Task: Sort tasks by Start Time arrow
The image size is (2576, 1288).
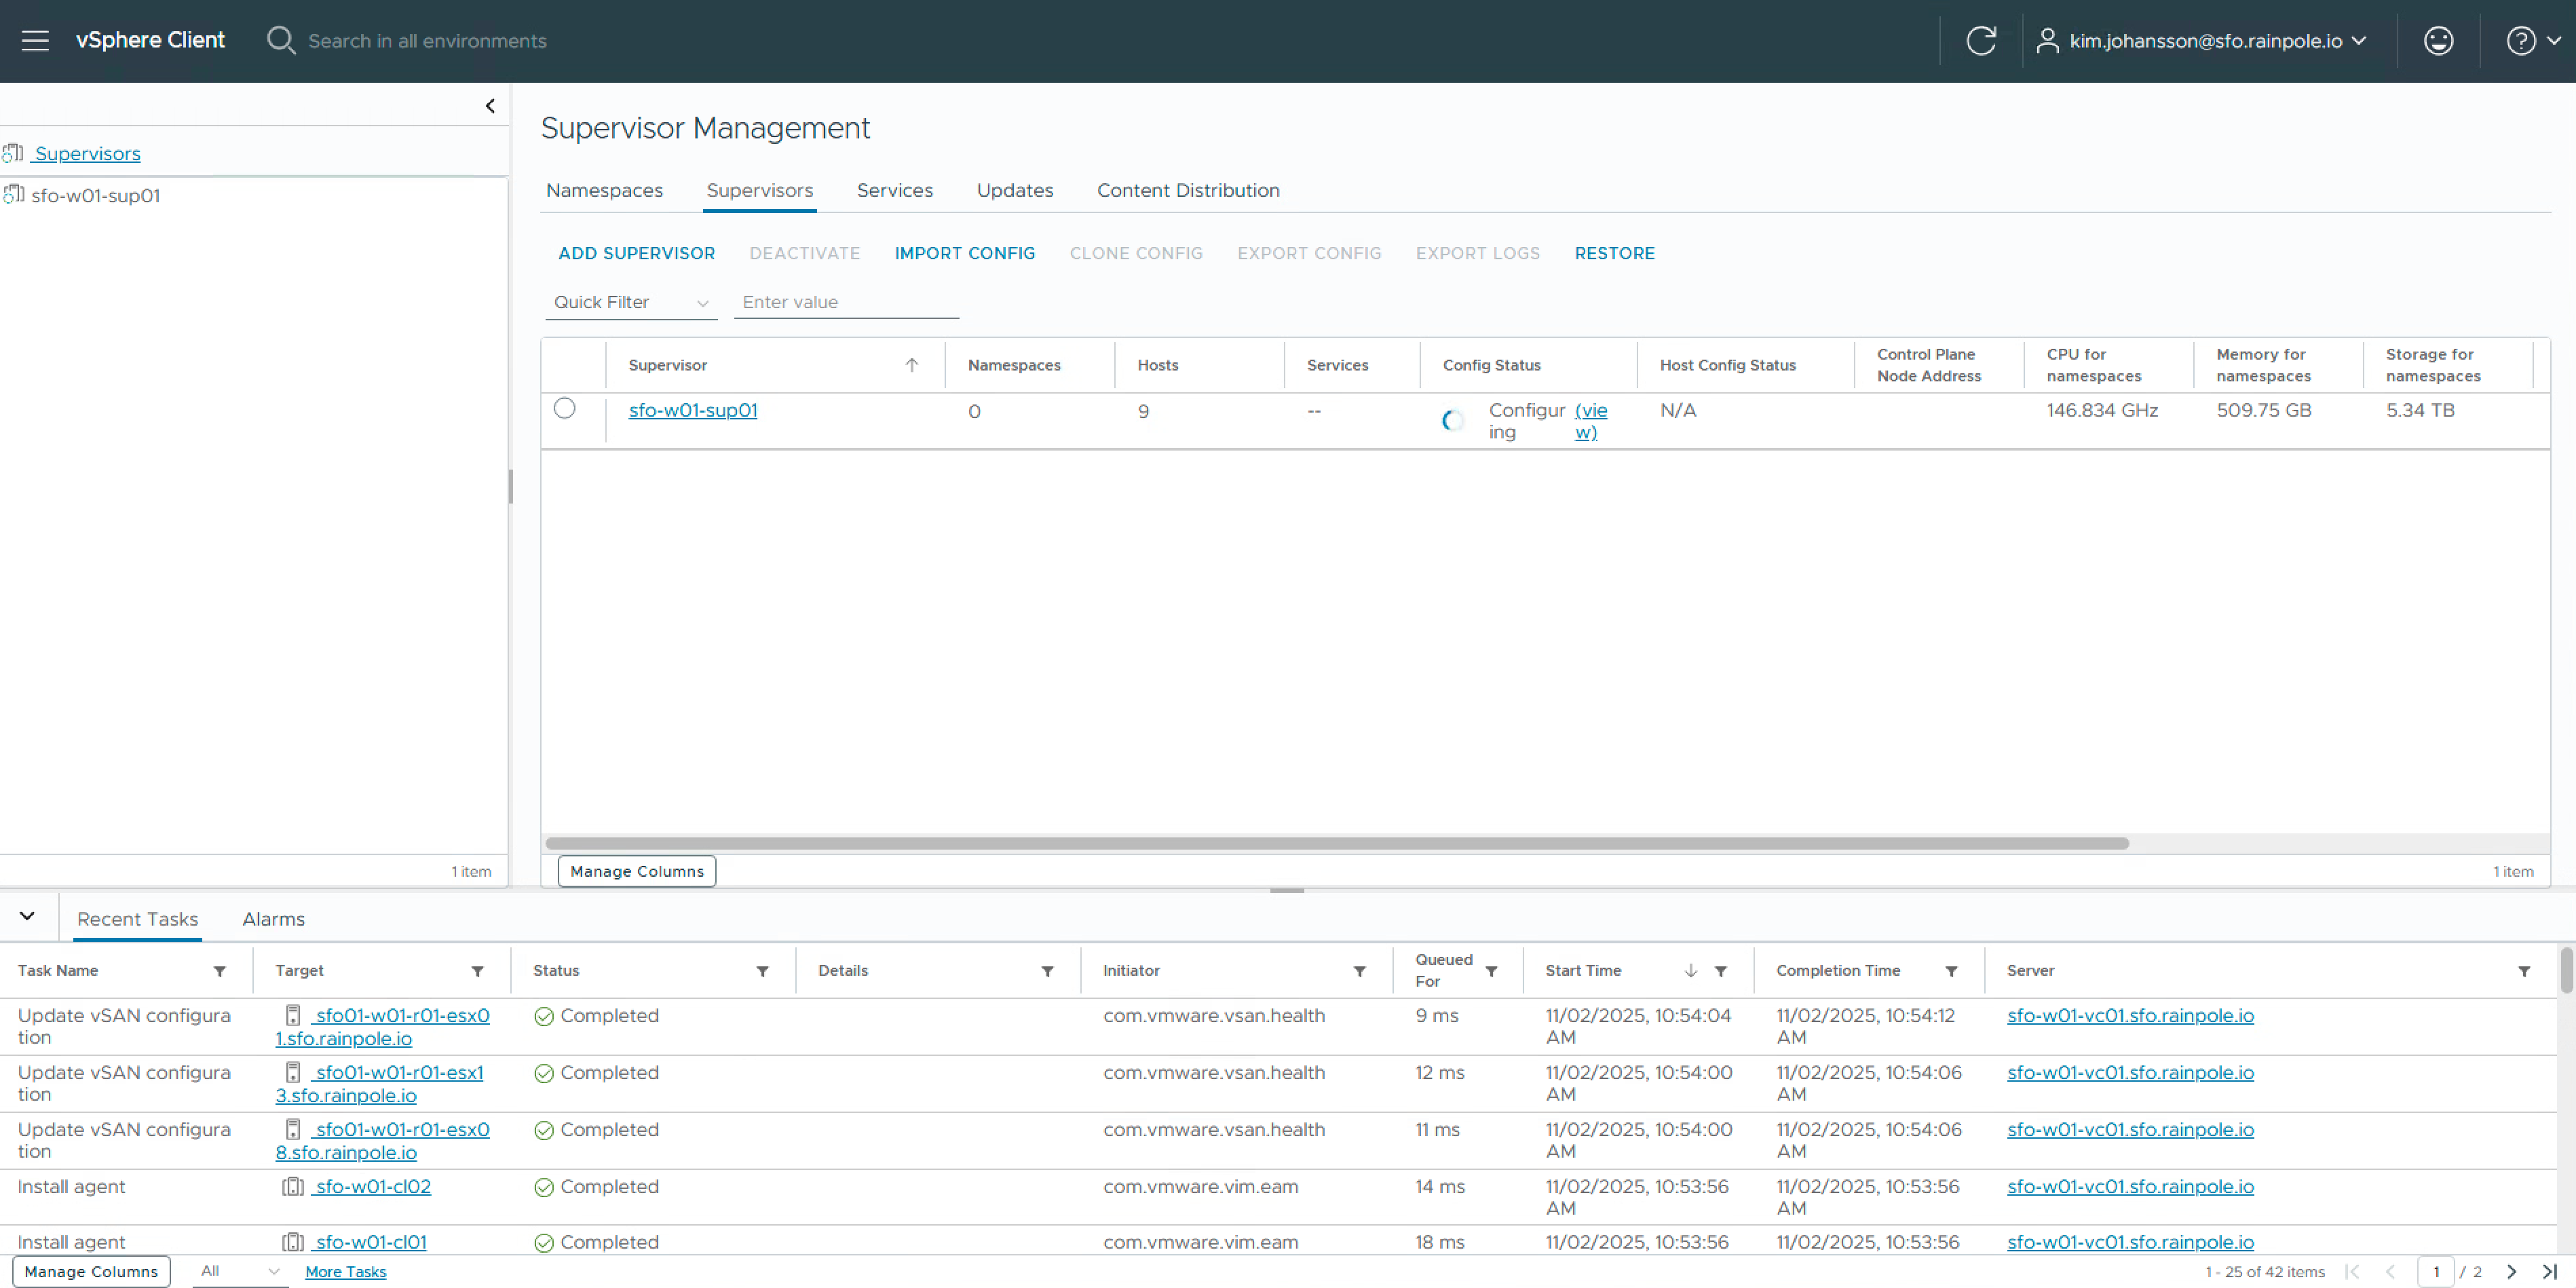Action: point(1691,970)
